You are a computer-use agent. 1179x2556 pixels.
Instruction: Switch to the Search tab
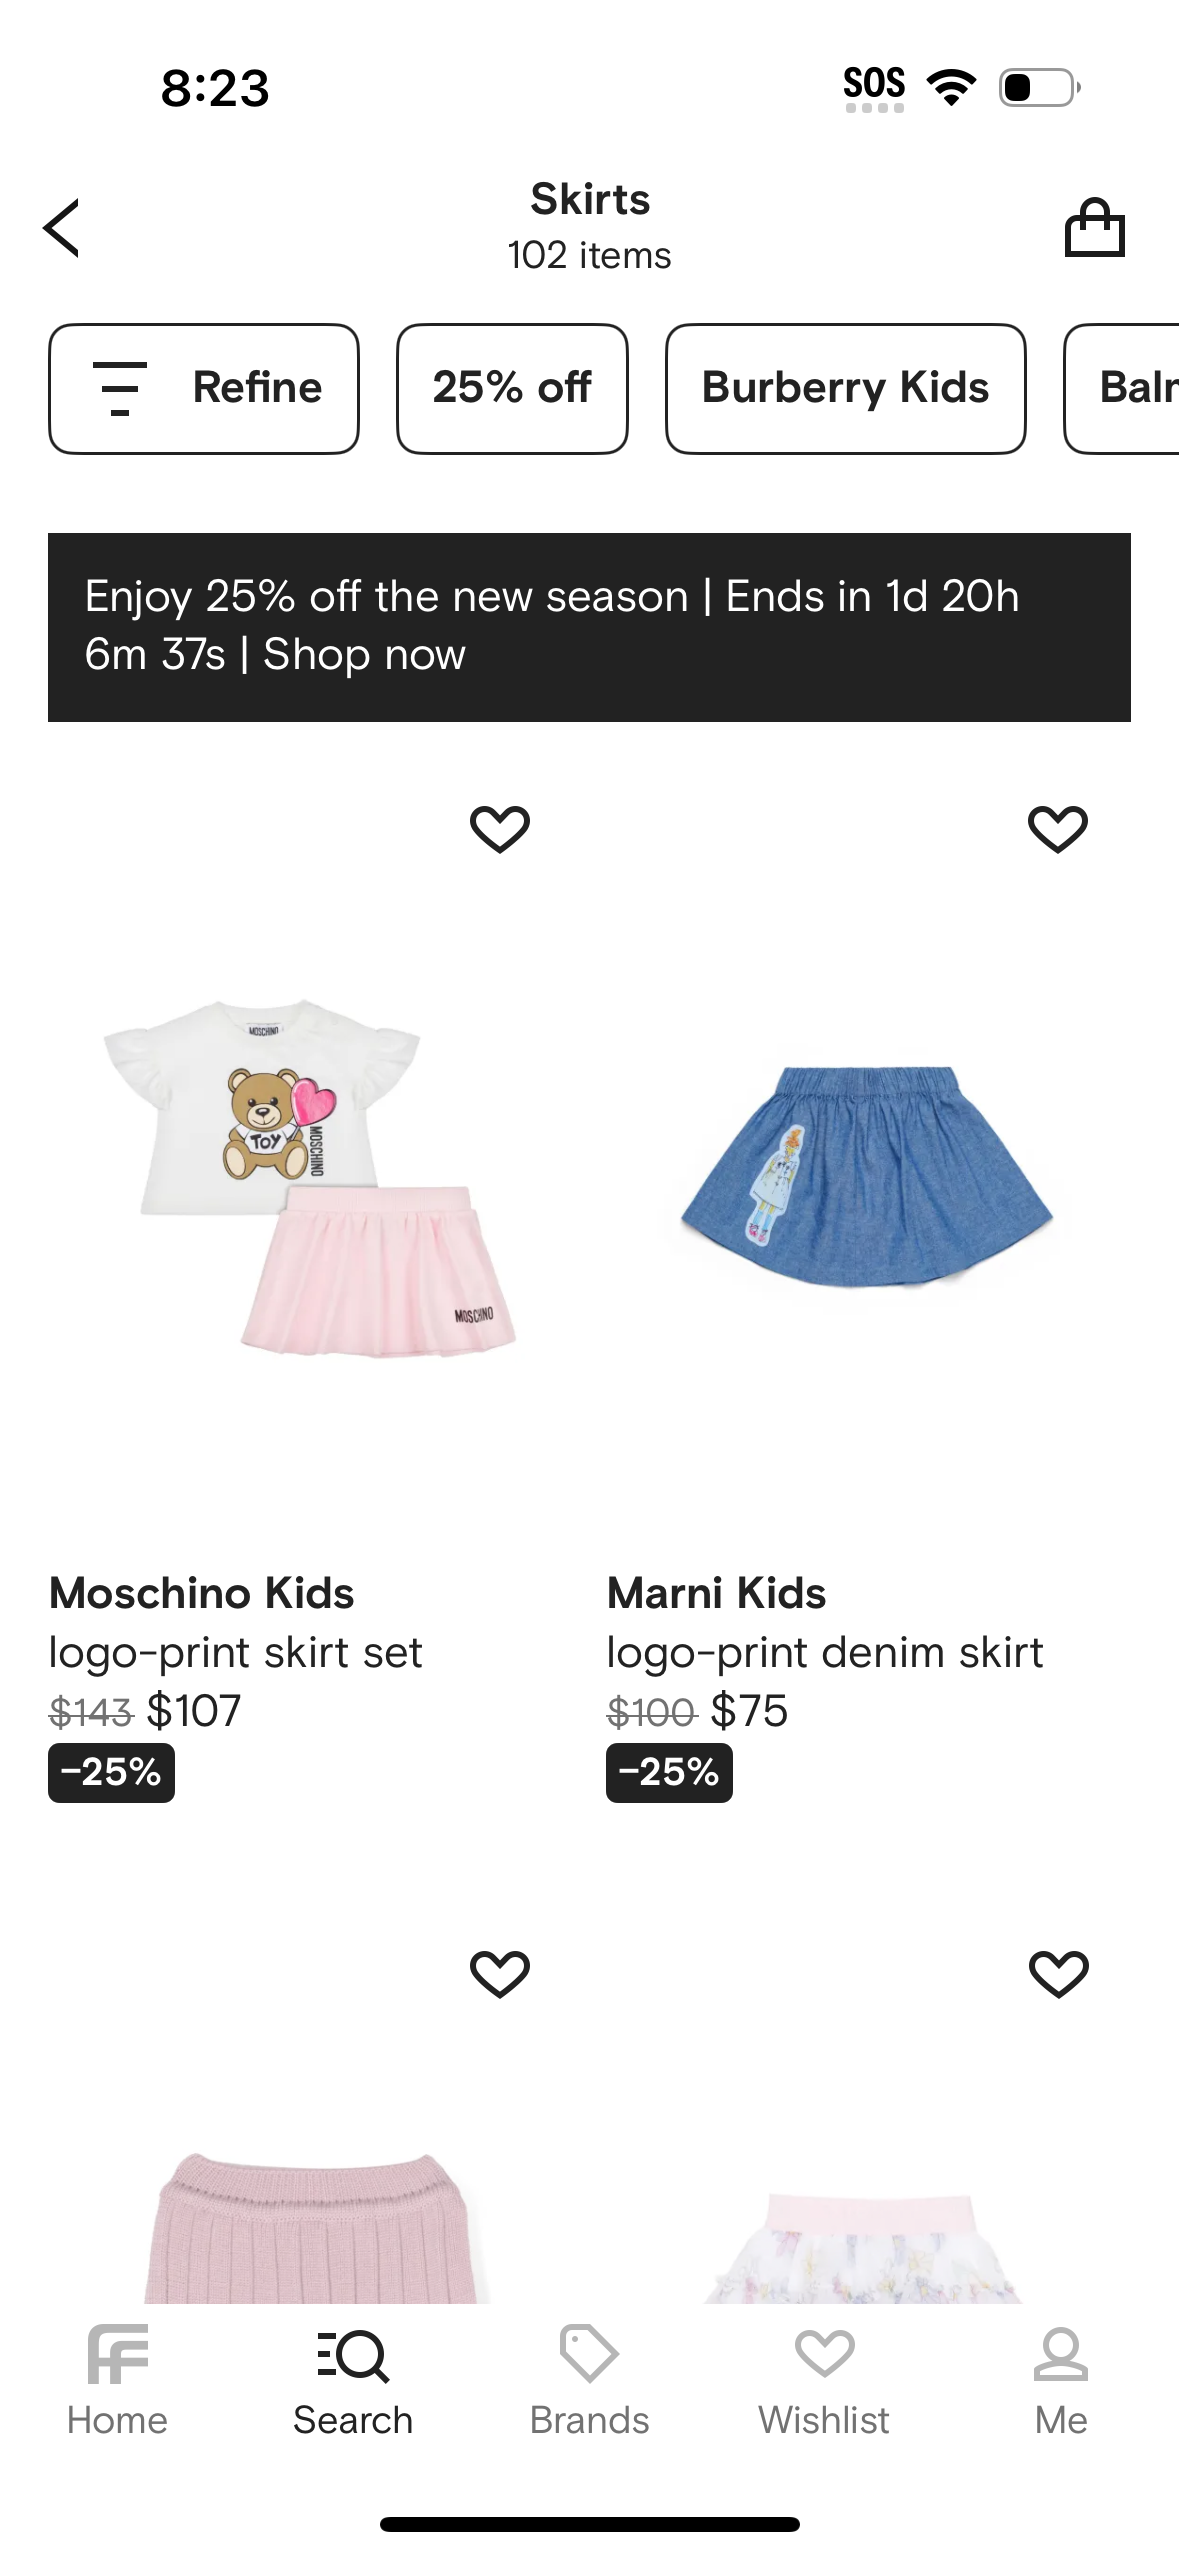(353, 2380)
